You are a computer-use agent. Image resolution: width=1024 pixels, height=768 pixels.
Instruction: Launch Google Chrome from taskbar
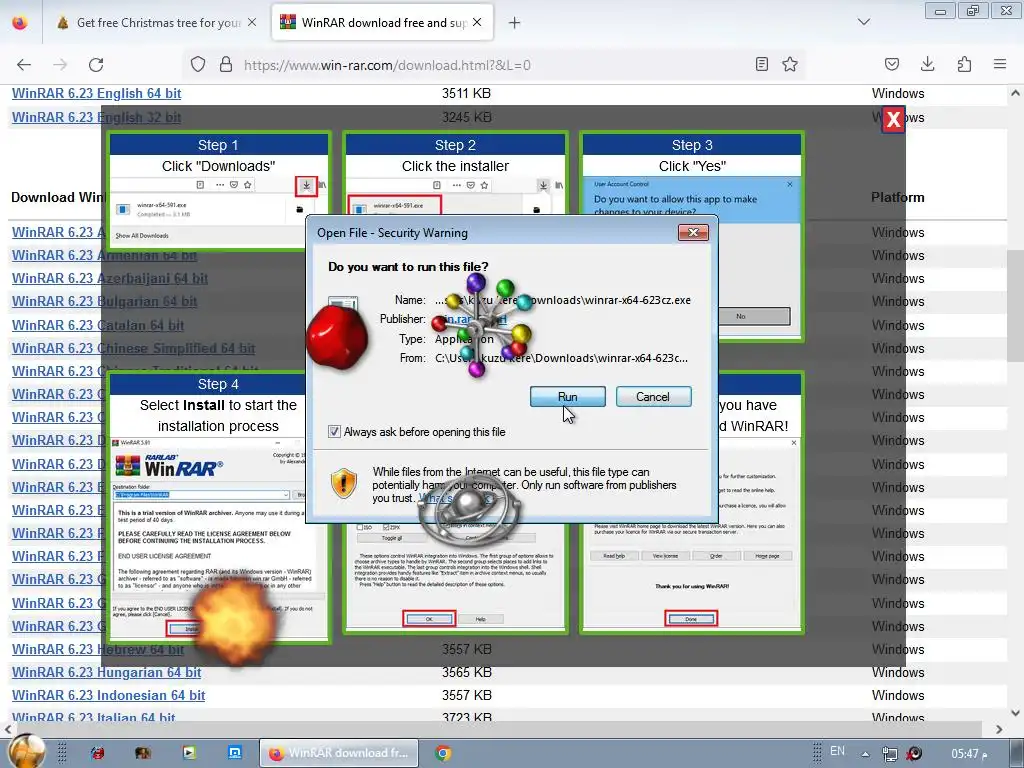tap(443, 753)
